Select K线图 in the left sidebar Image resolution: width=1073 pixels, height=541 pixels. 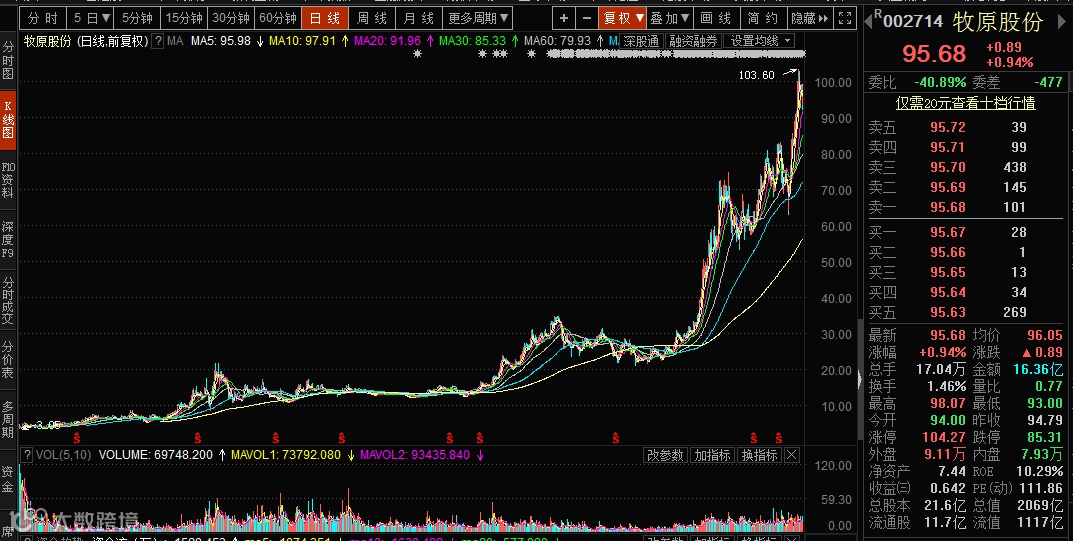pos(8,120)
